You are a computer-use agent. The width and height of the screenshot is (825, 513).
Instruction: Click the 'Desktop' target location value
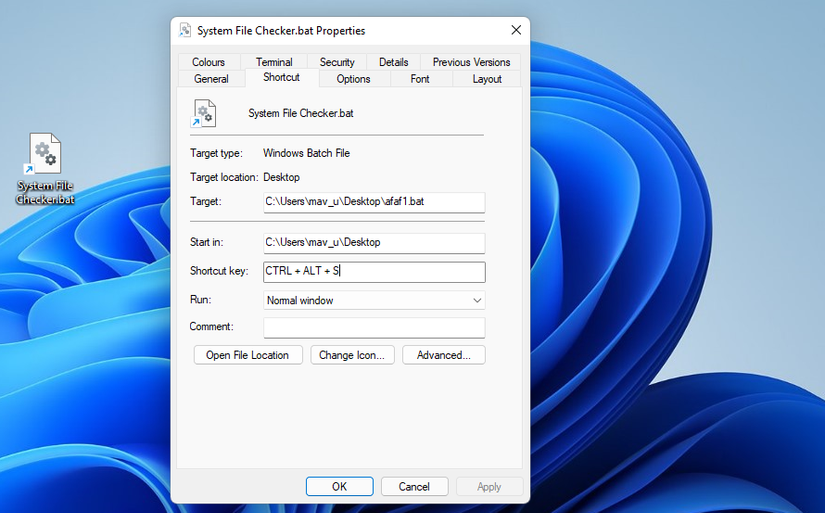tap(281, 177)
